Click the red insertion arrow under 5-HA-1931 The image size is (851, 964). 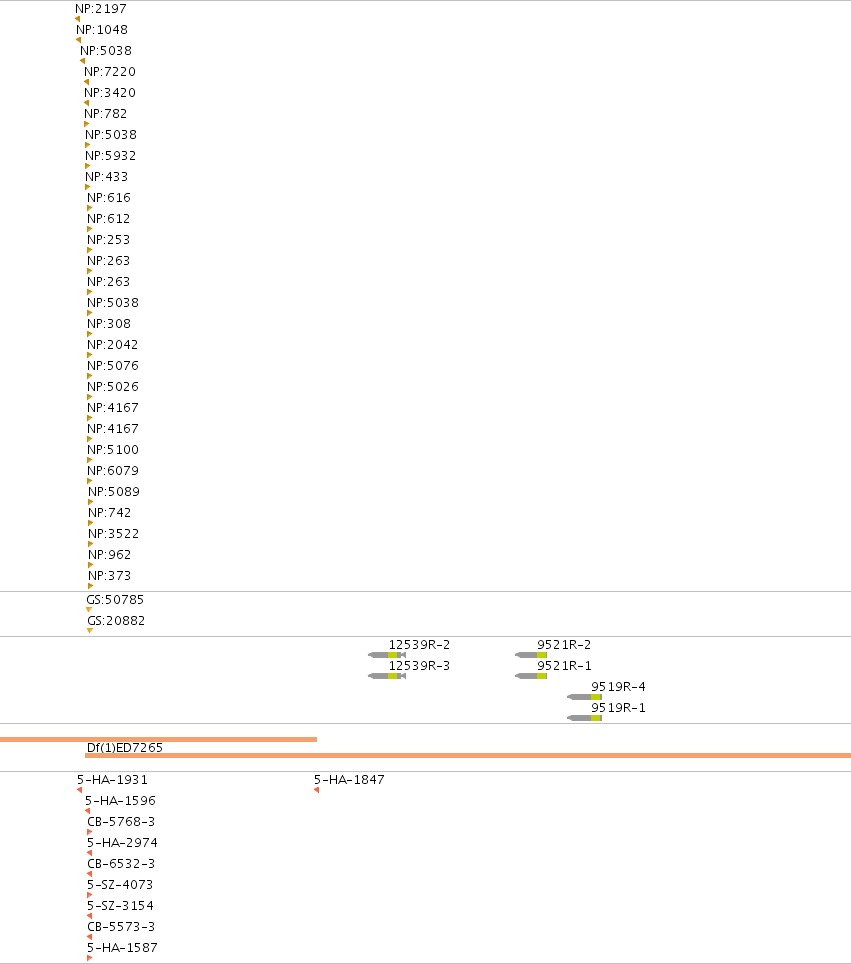[79, 790]
